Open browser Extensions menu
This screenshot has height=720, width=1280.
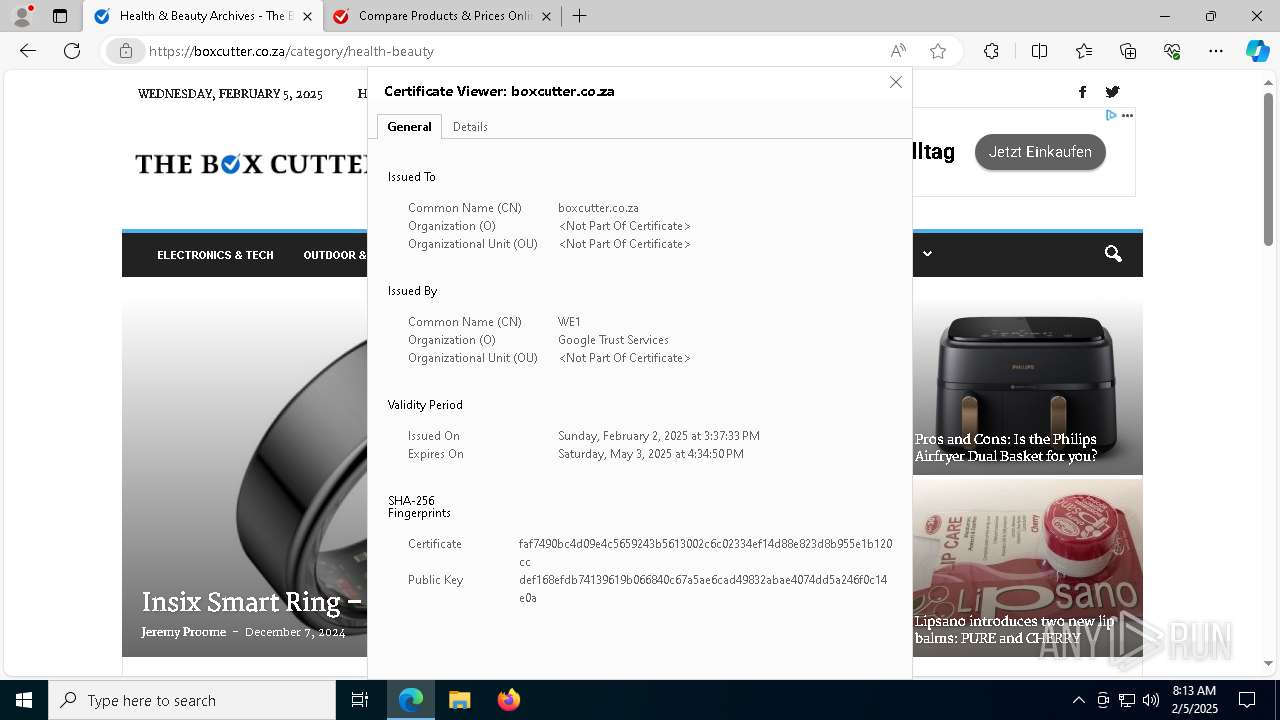991,51
